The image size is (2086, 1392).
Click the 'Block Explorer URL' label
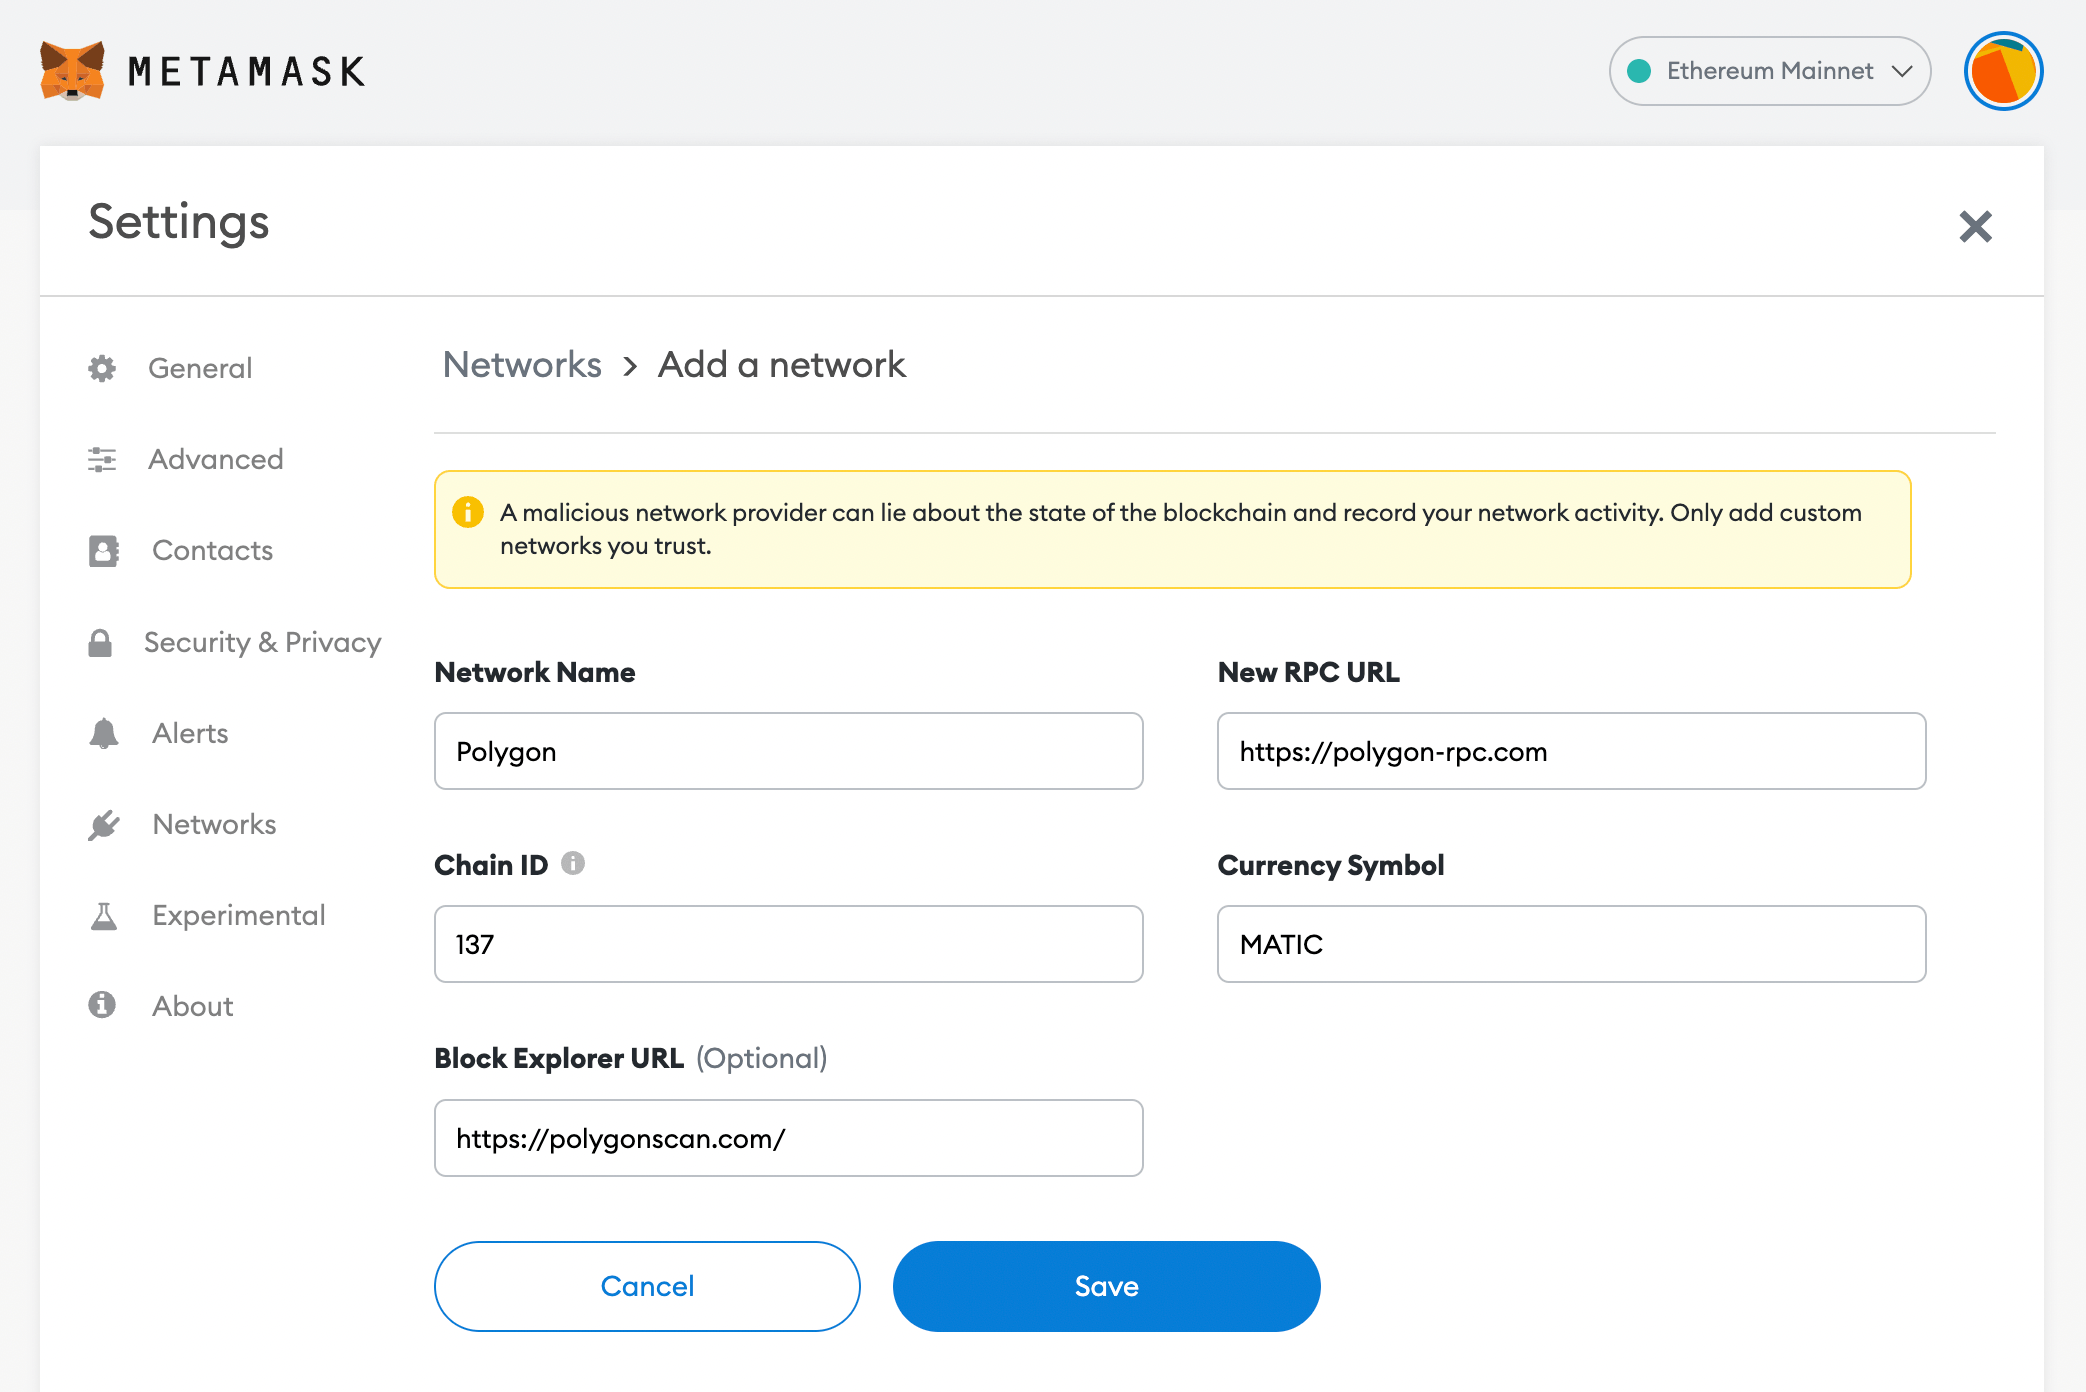[x=559, y=1058]
